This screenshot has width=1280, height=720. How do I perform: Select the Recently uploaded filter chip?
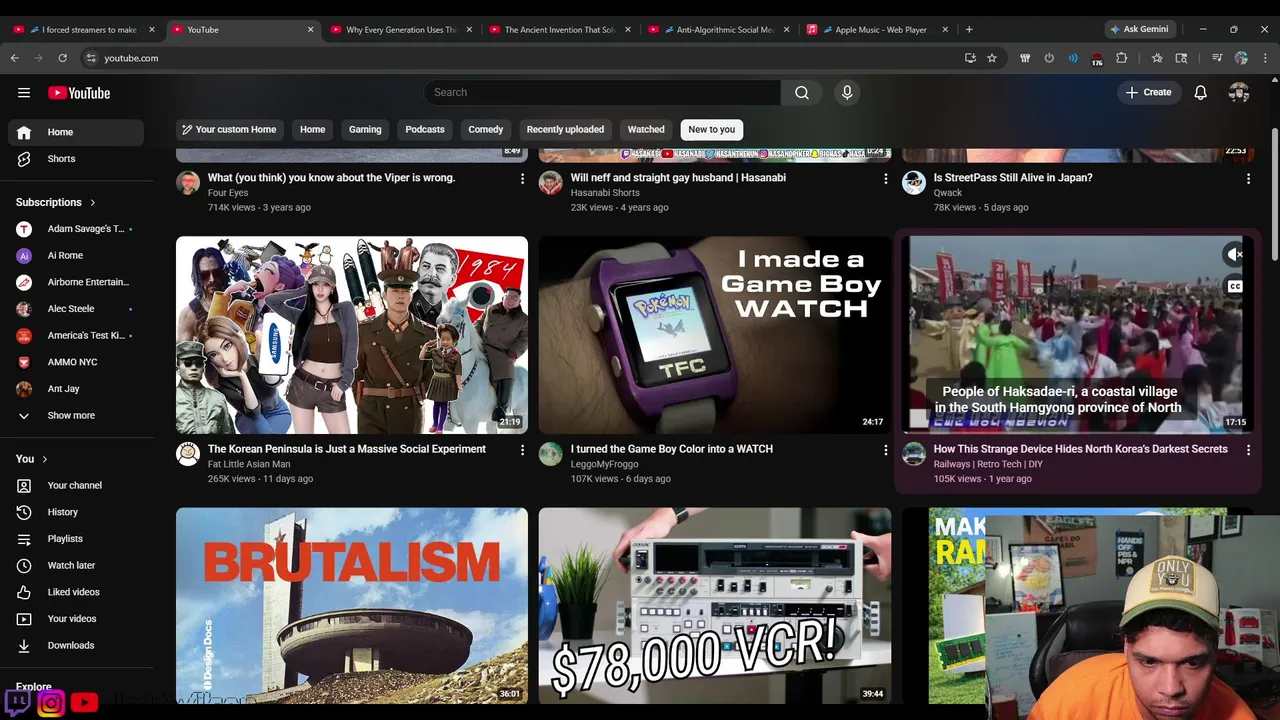(565, 129)
